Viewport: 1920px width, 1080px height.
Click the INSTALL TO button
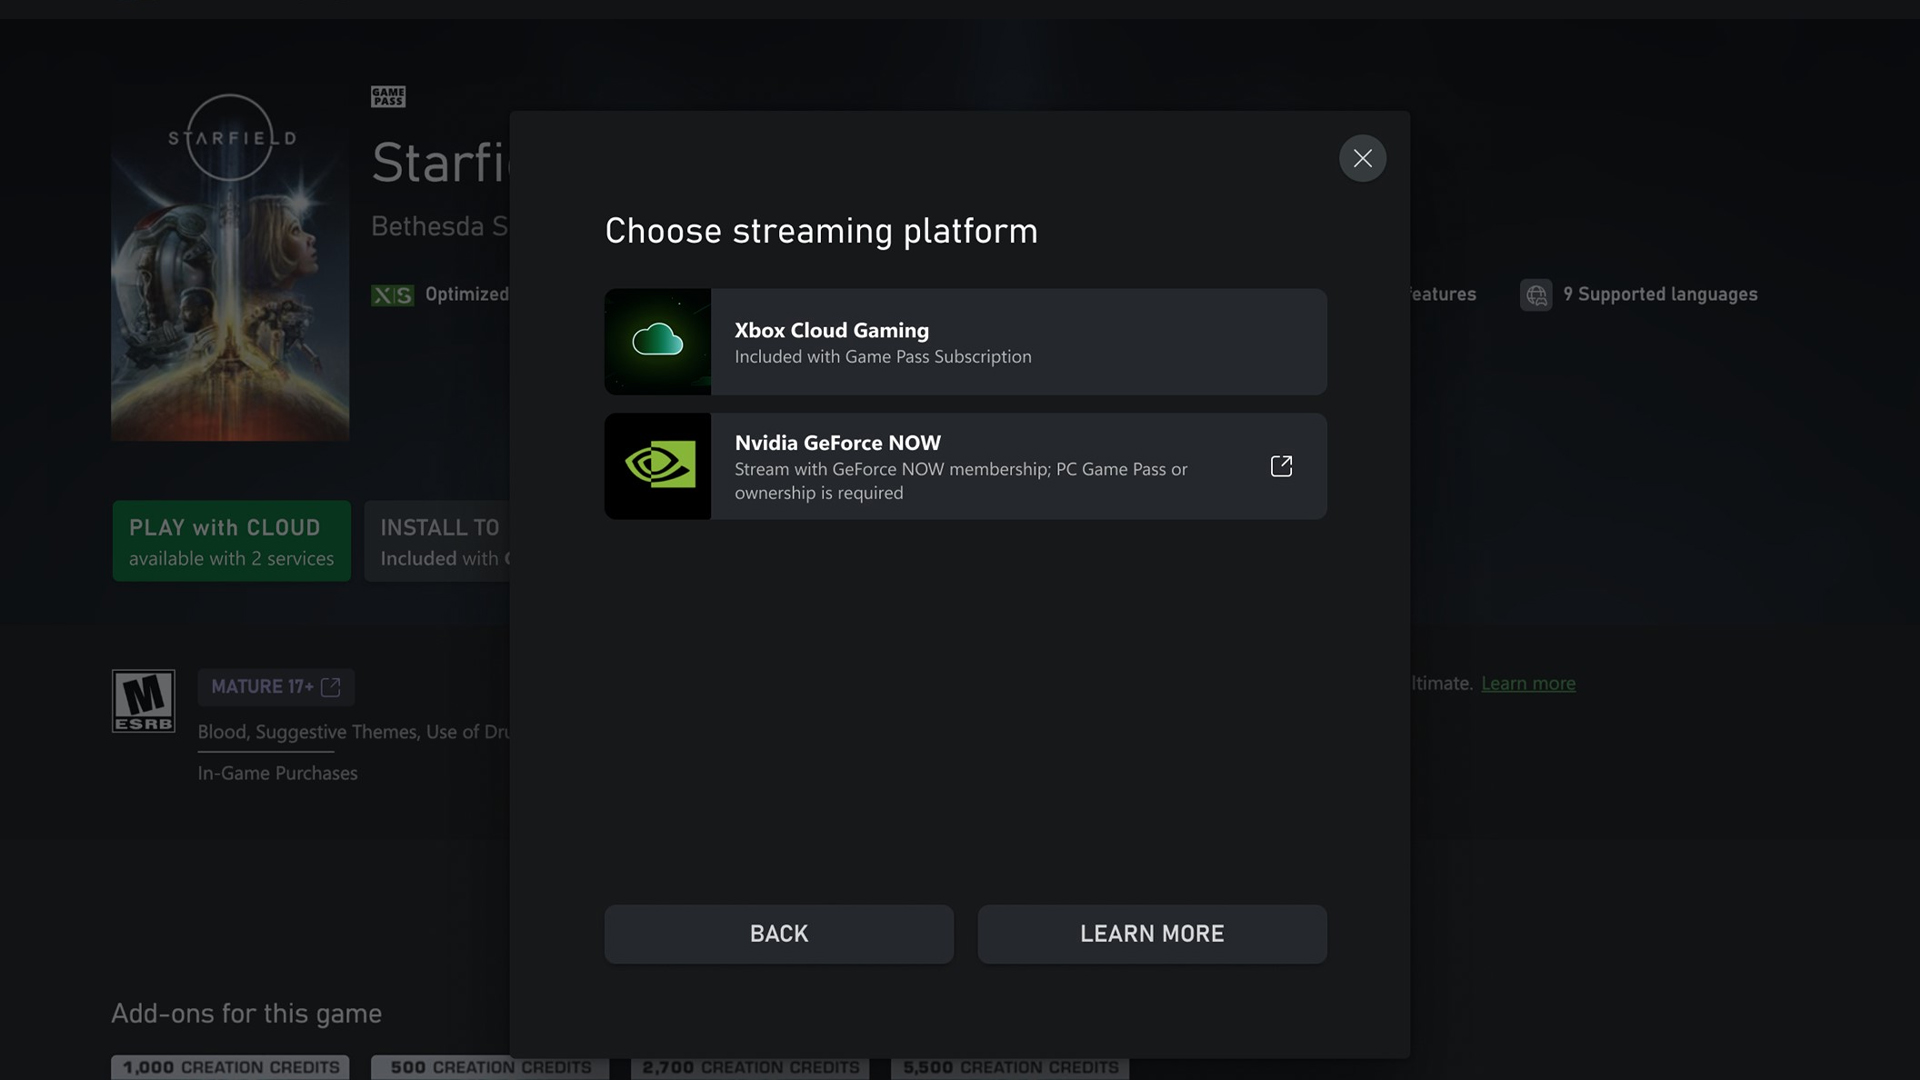440,540
